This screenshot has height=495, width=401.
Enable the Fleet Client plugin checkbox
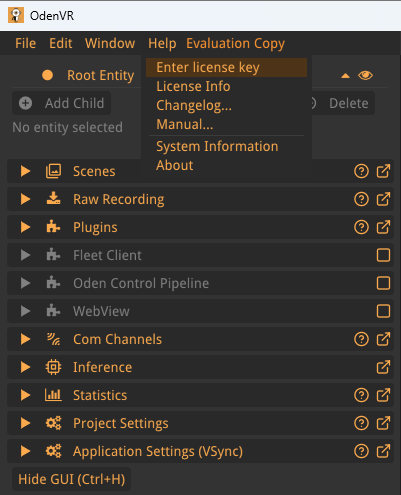(x=383, y=255)
